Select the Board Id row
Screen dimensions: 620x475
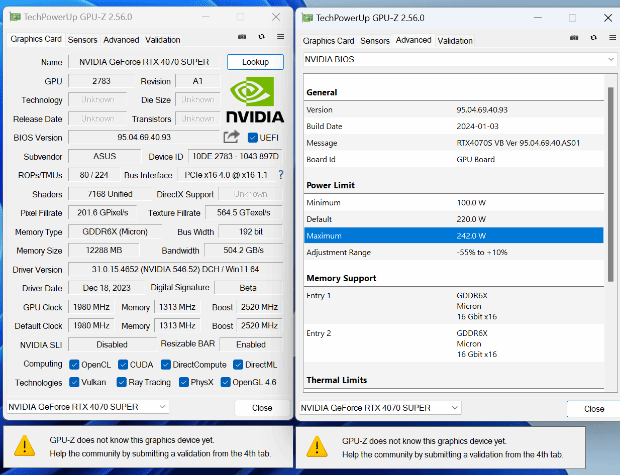(454, 159)
